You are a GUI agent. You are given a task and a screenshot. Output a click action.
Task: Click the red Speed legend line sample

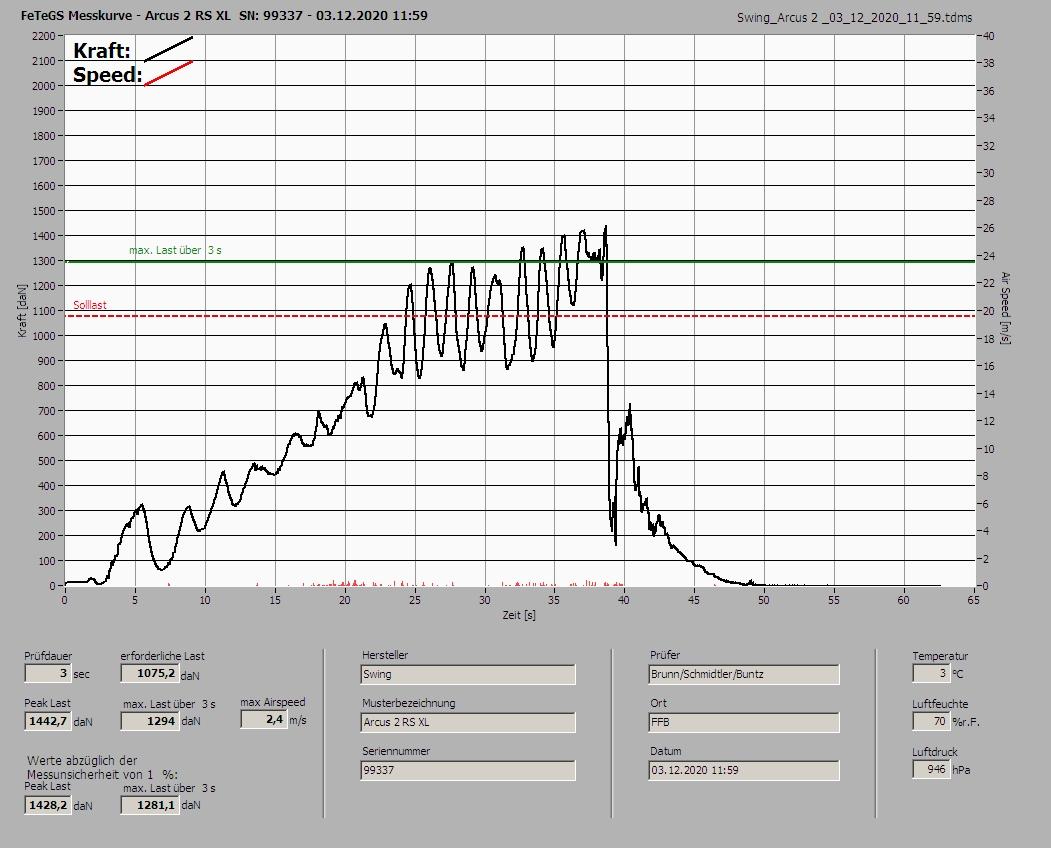pyautogui.click(x=169, y=73)
